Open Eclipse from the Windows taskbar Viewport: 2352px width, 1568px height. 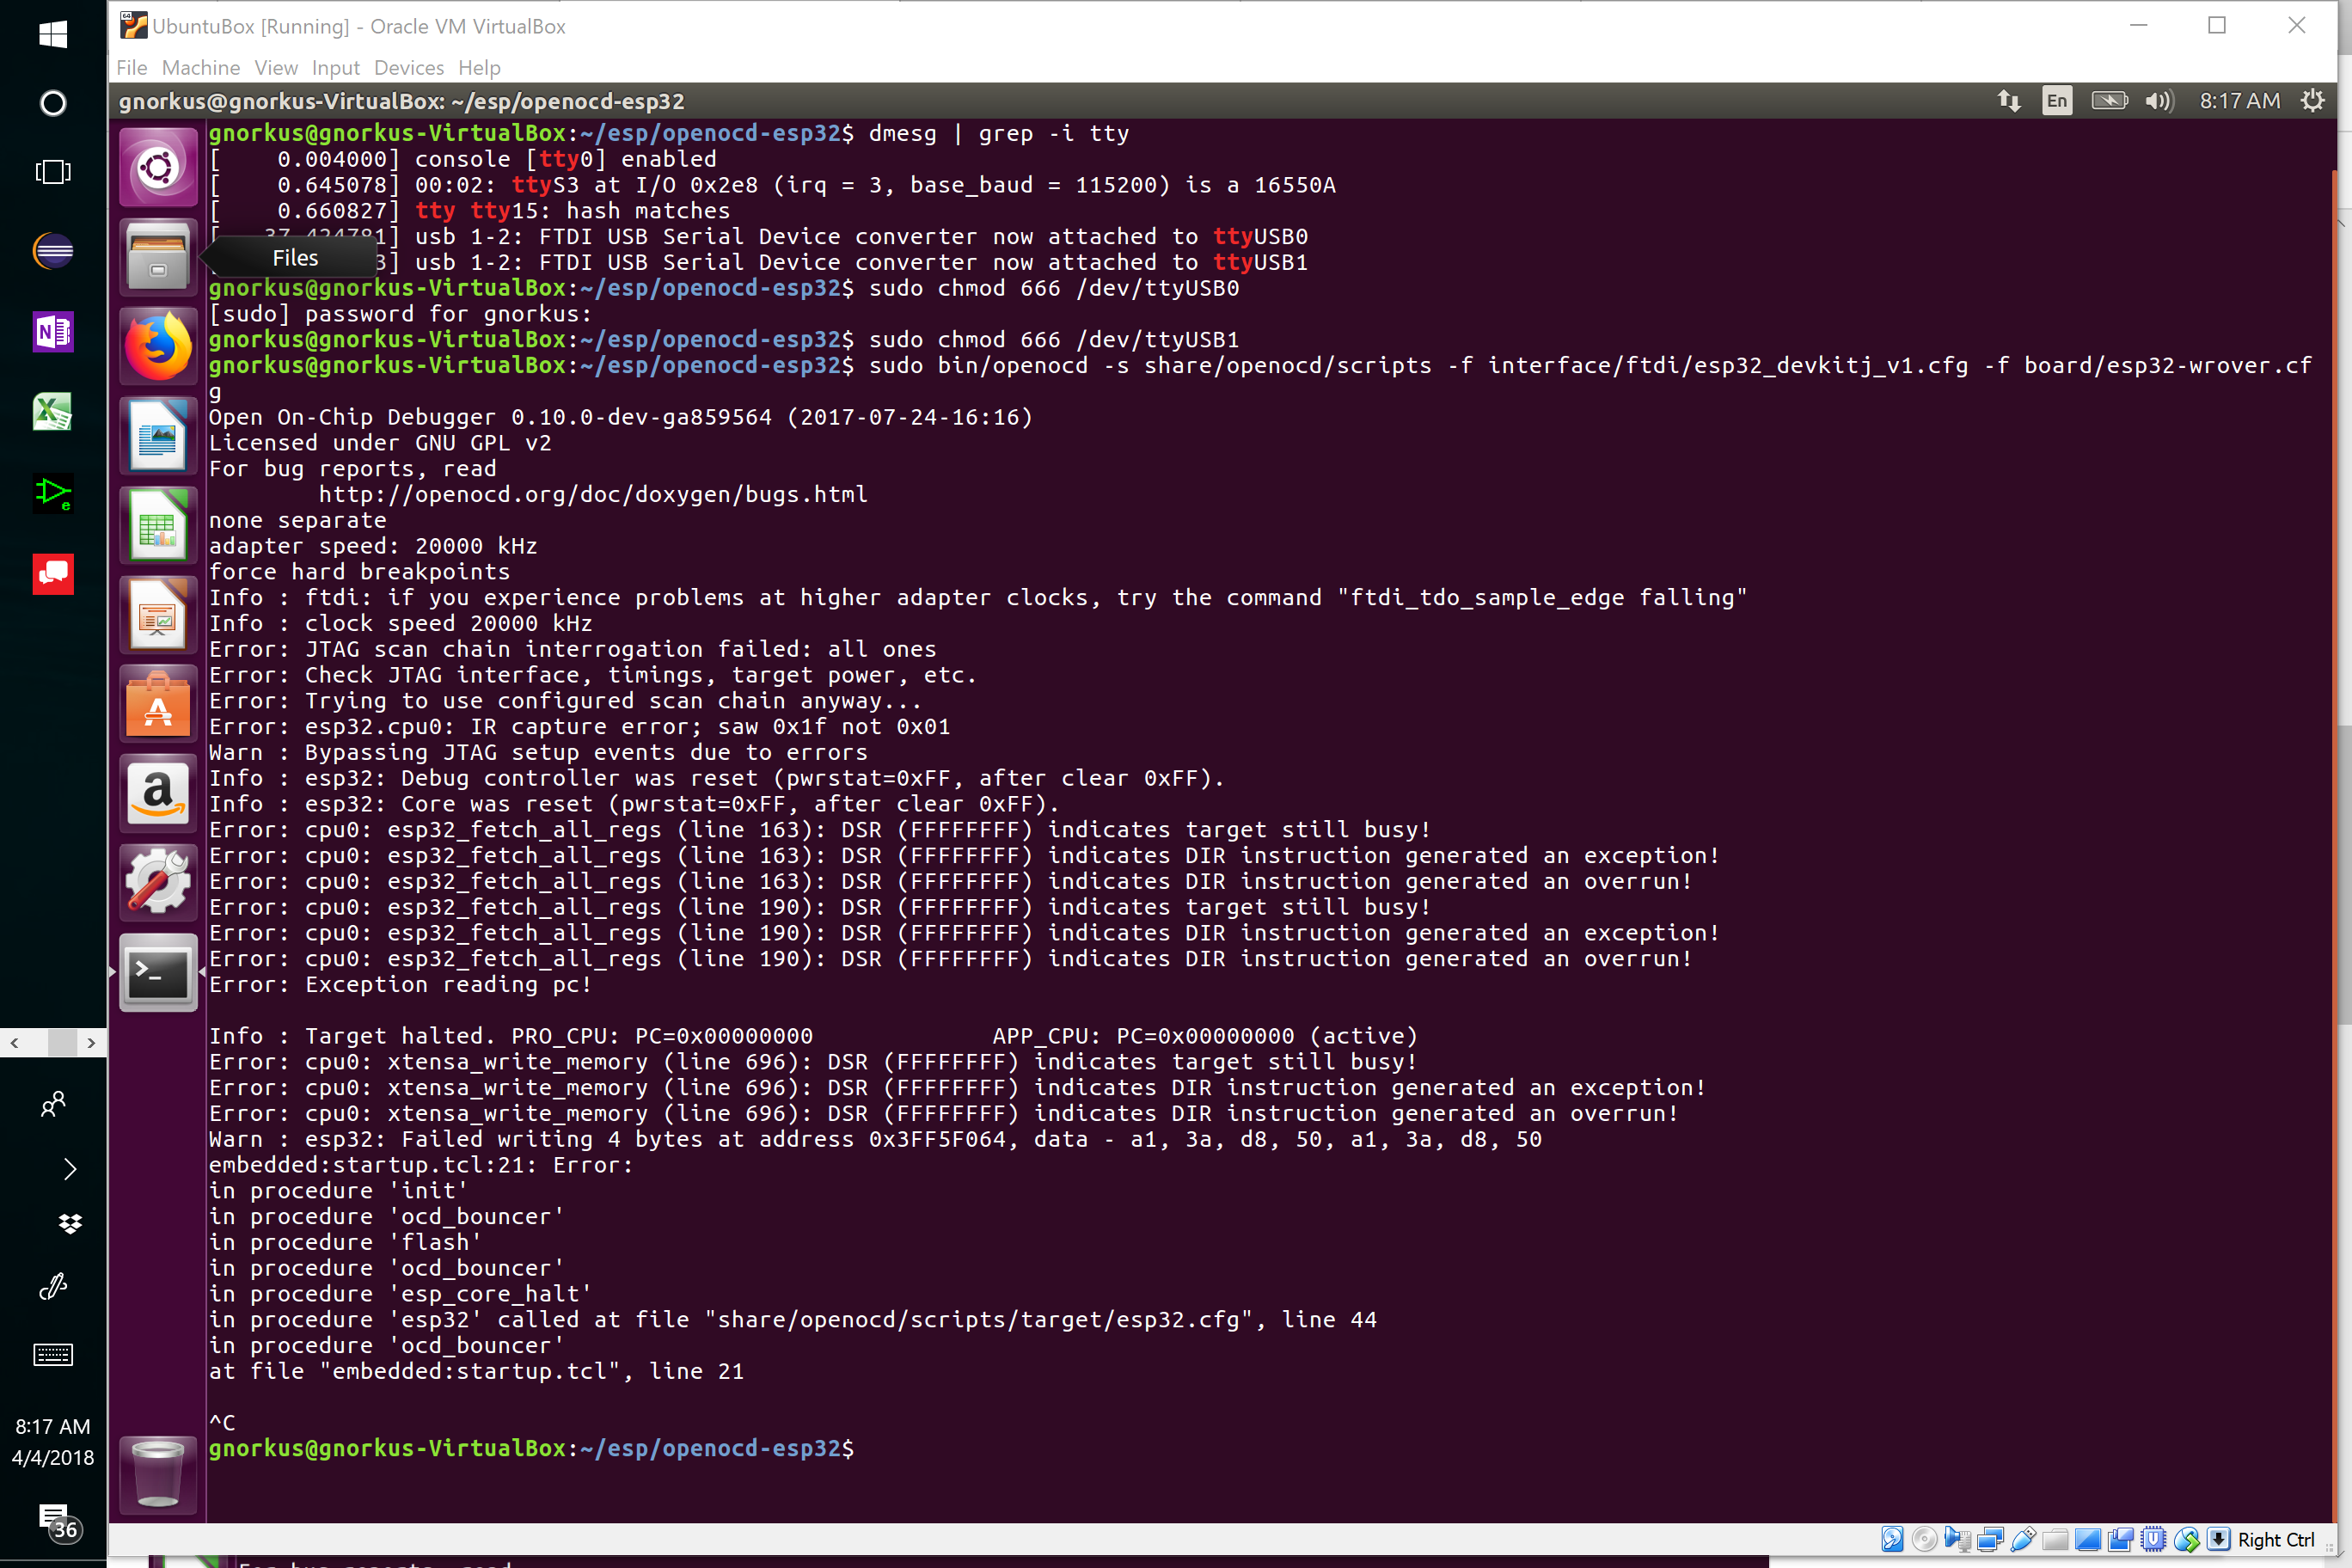point(53,250)
